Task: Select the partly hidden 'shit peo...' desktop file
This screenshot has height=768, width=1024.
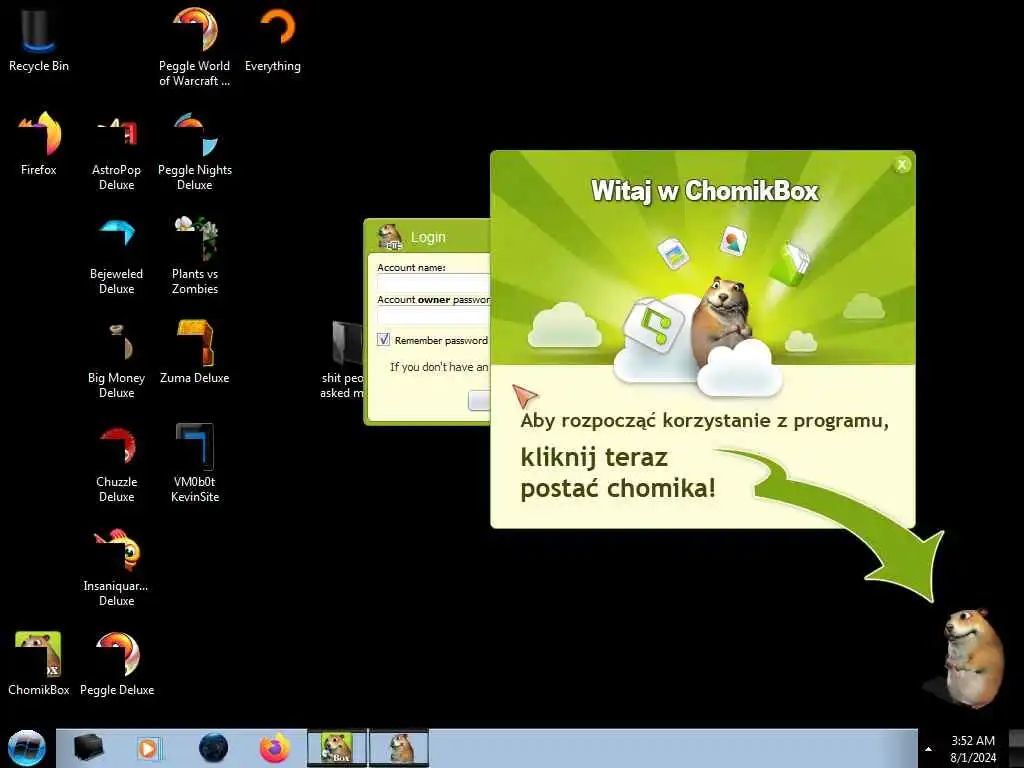Action: 342,359
